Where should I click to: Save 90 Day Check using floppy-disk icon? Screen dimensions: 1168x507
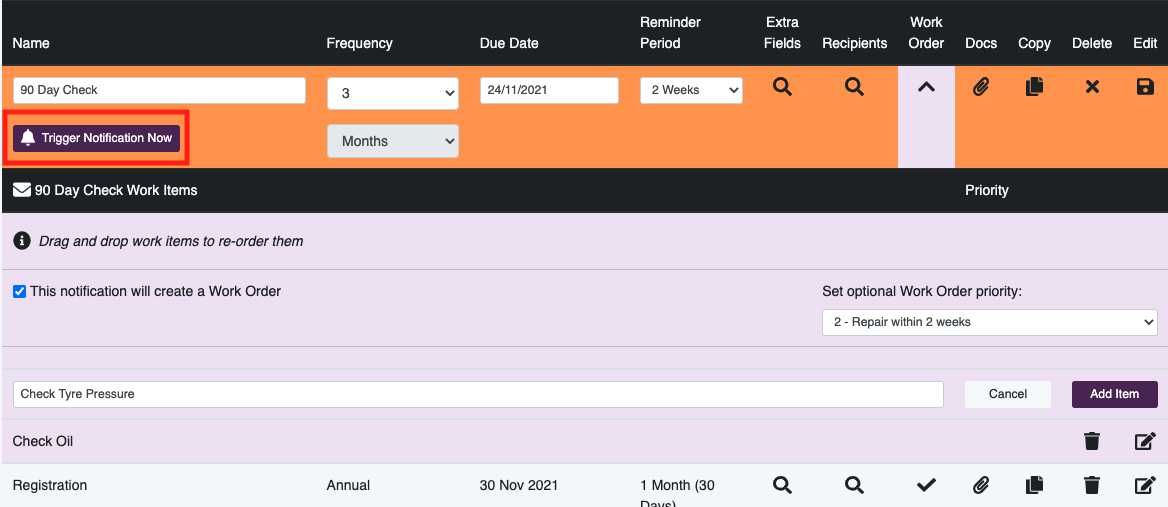tap(1145, 87)
